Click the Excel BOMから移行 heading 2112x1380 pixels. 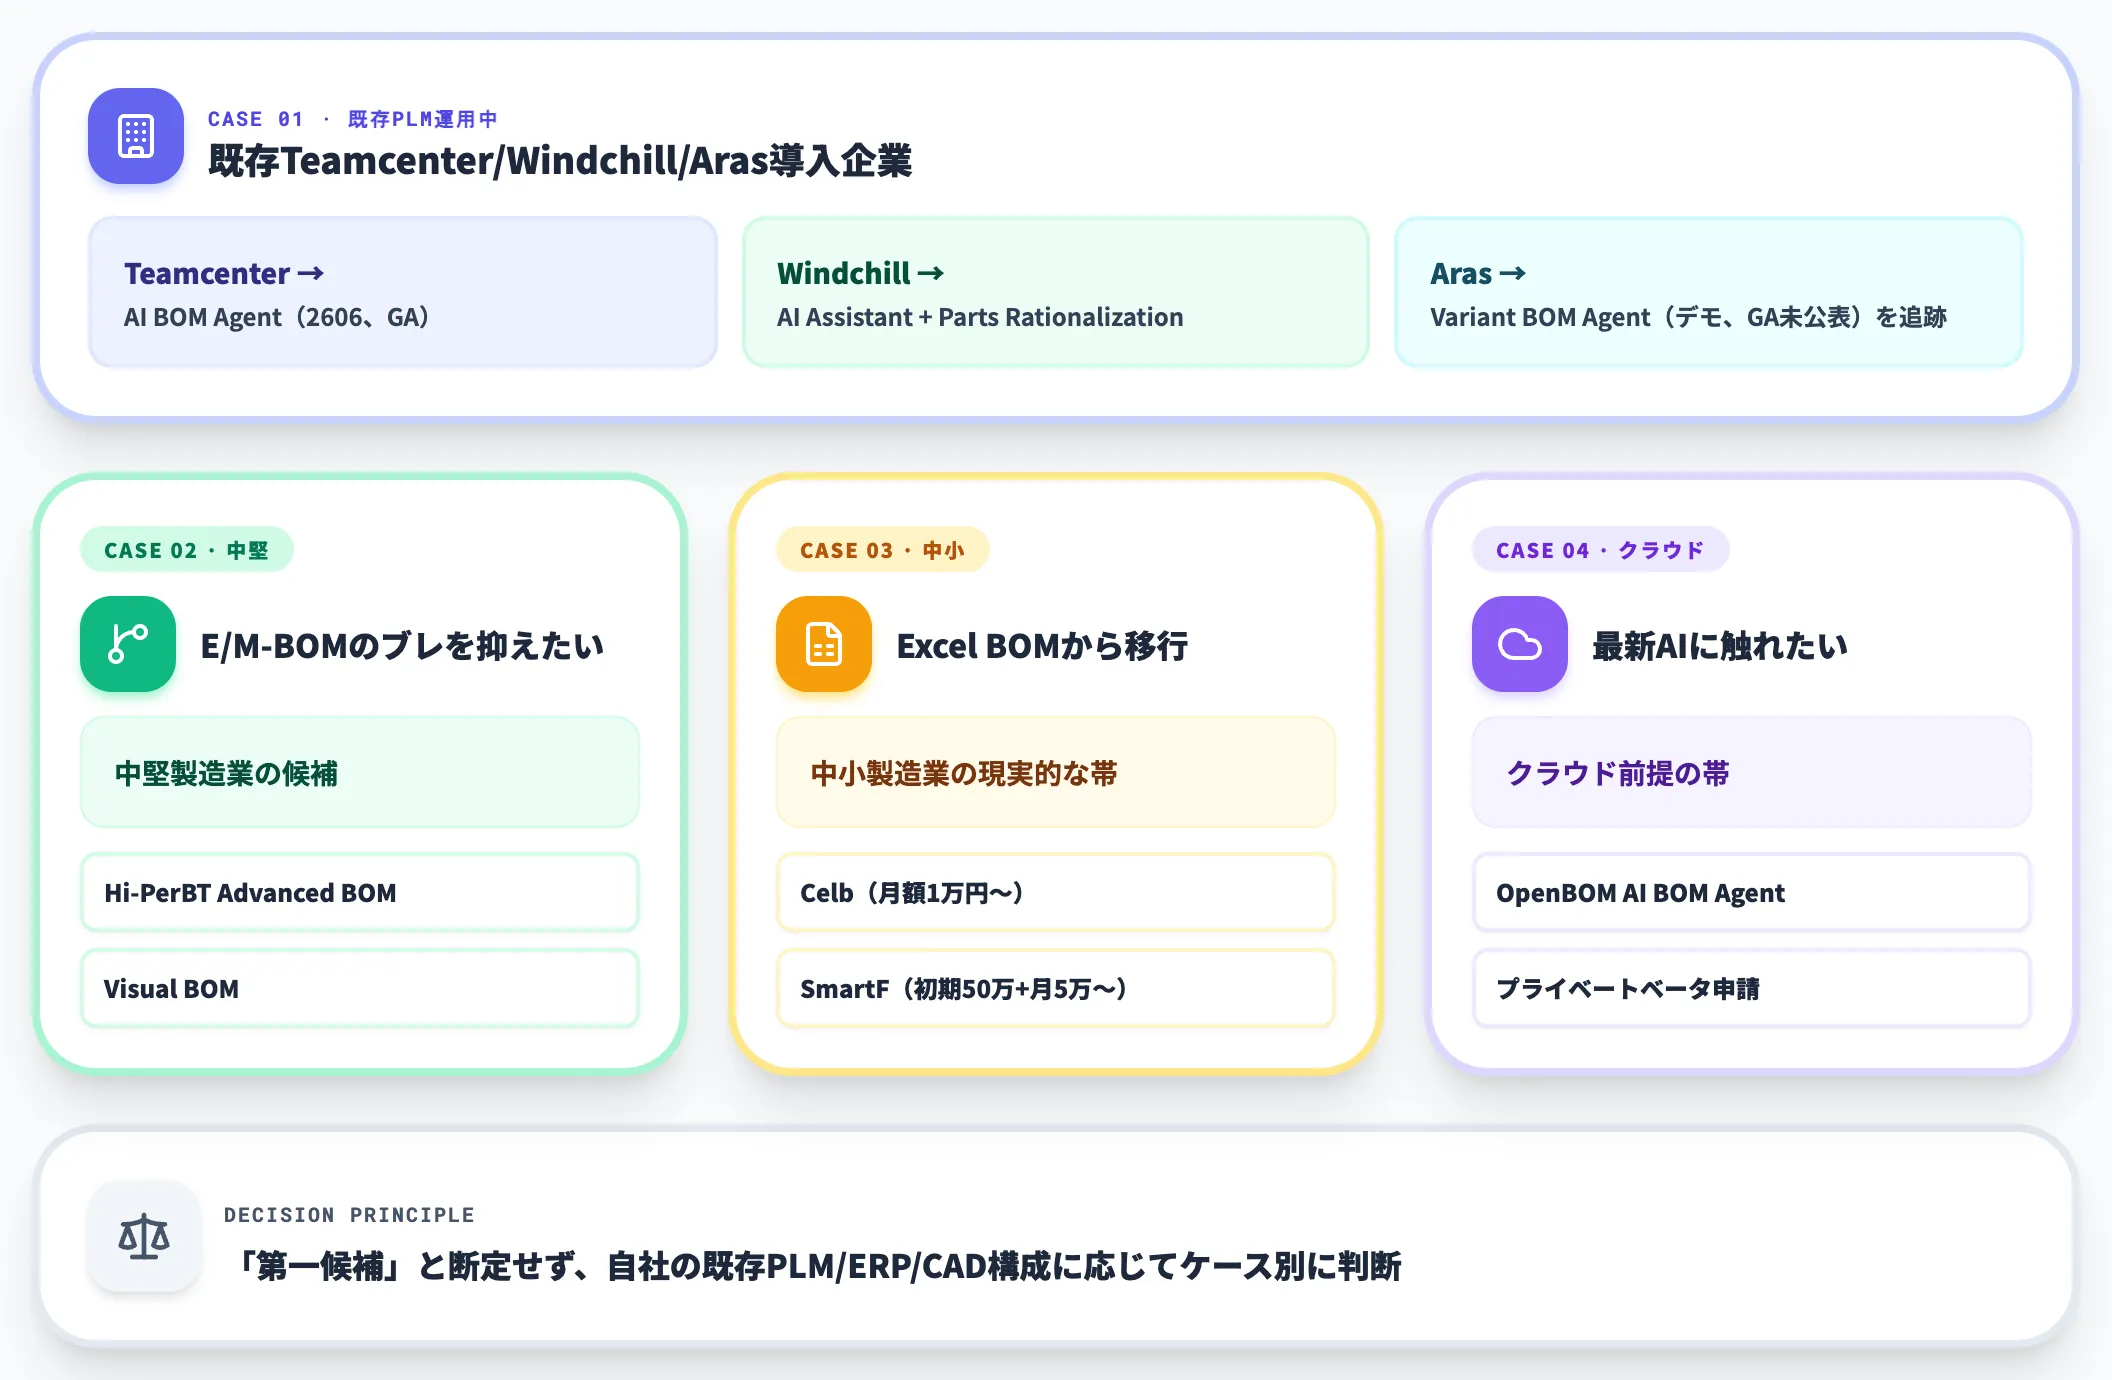click(x=1042, y=646)
